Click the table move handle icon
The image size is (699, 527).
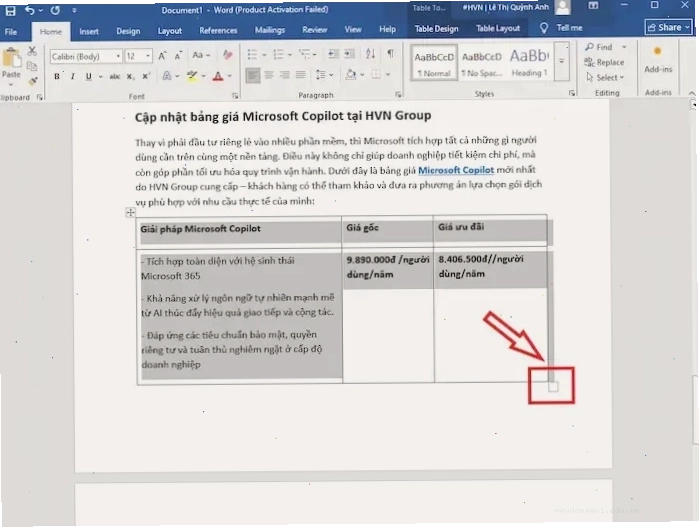[130, 213]
